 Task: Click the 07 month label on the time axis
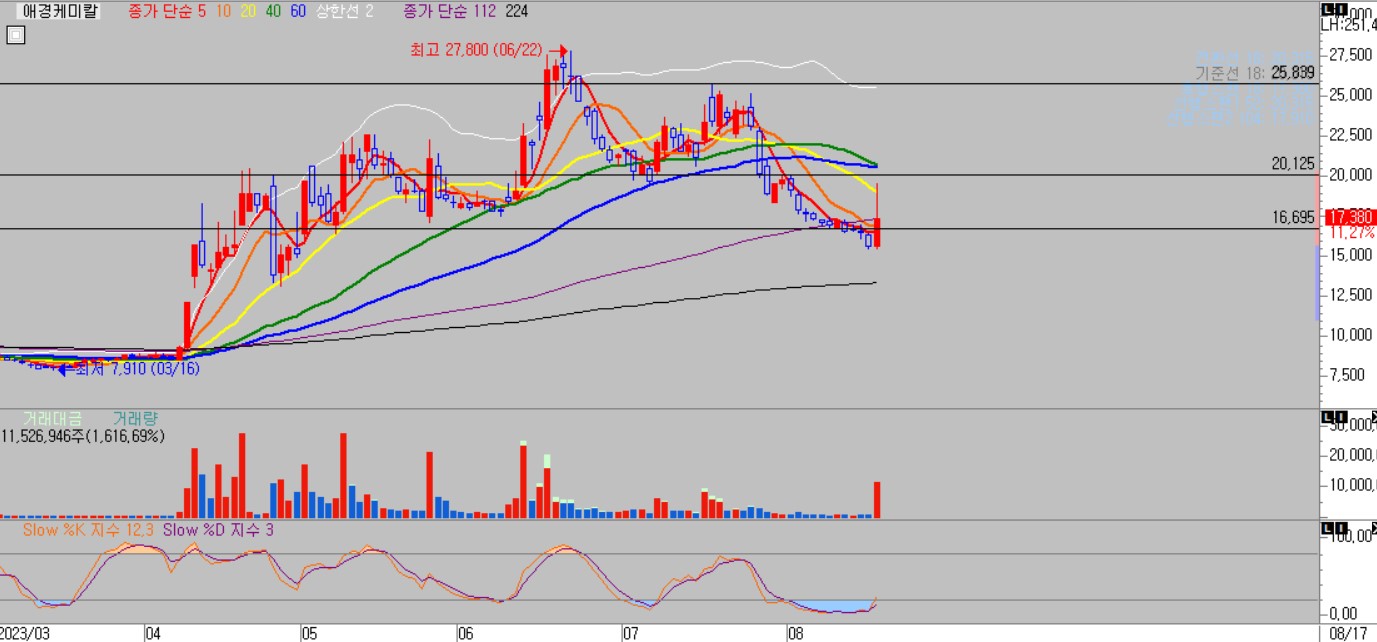630,634
